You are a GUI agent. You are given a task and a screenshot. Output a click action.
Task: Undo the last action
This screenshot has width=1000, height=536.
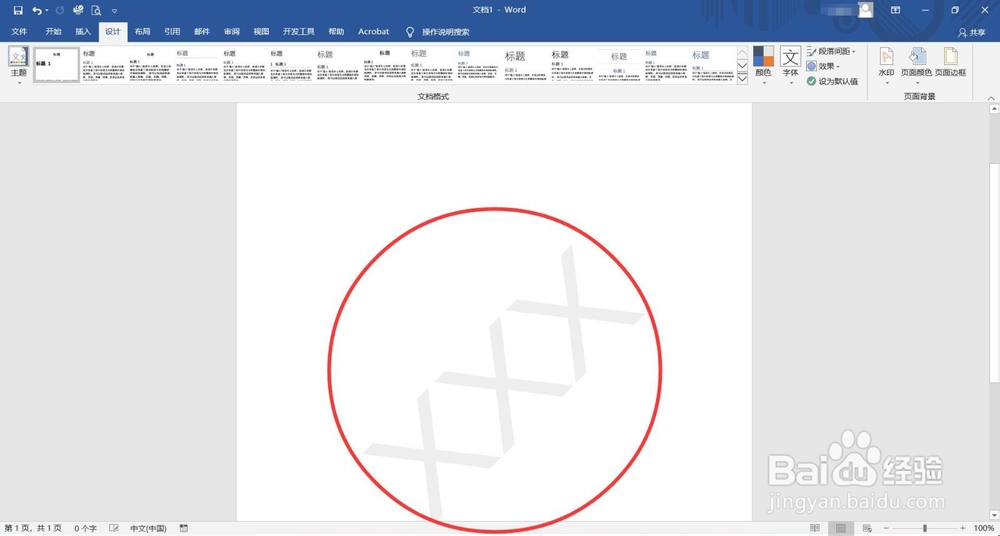click(x=36, y=10)
